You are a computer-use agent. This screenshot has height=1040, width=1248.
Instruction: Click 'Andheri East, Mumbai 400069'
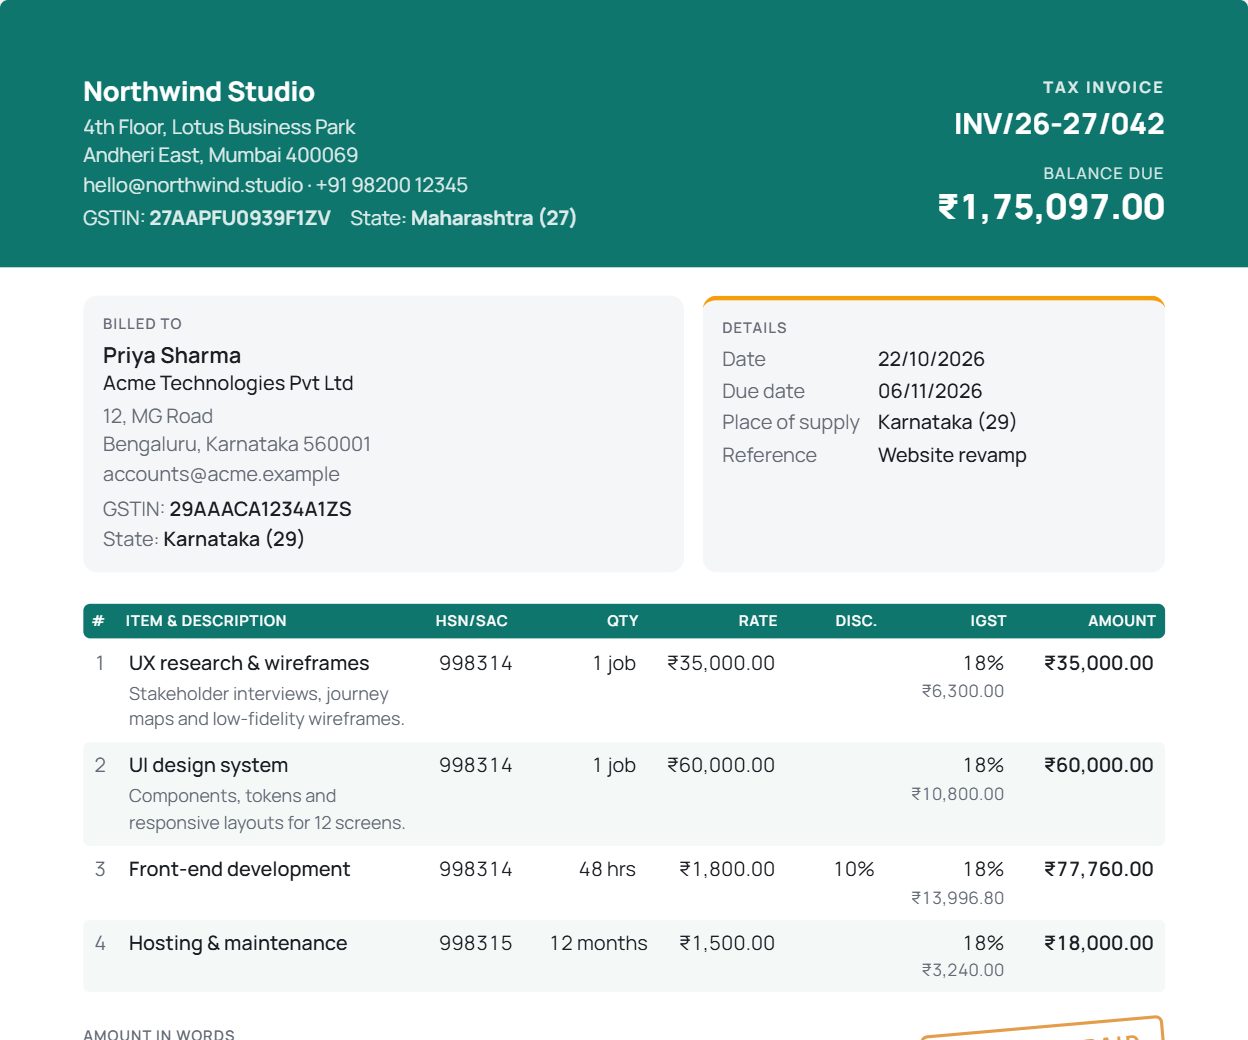click(220, 155)
